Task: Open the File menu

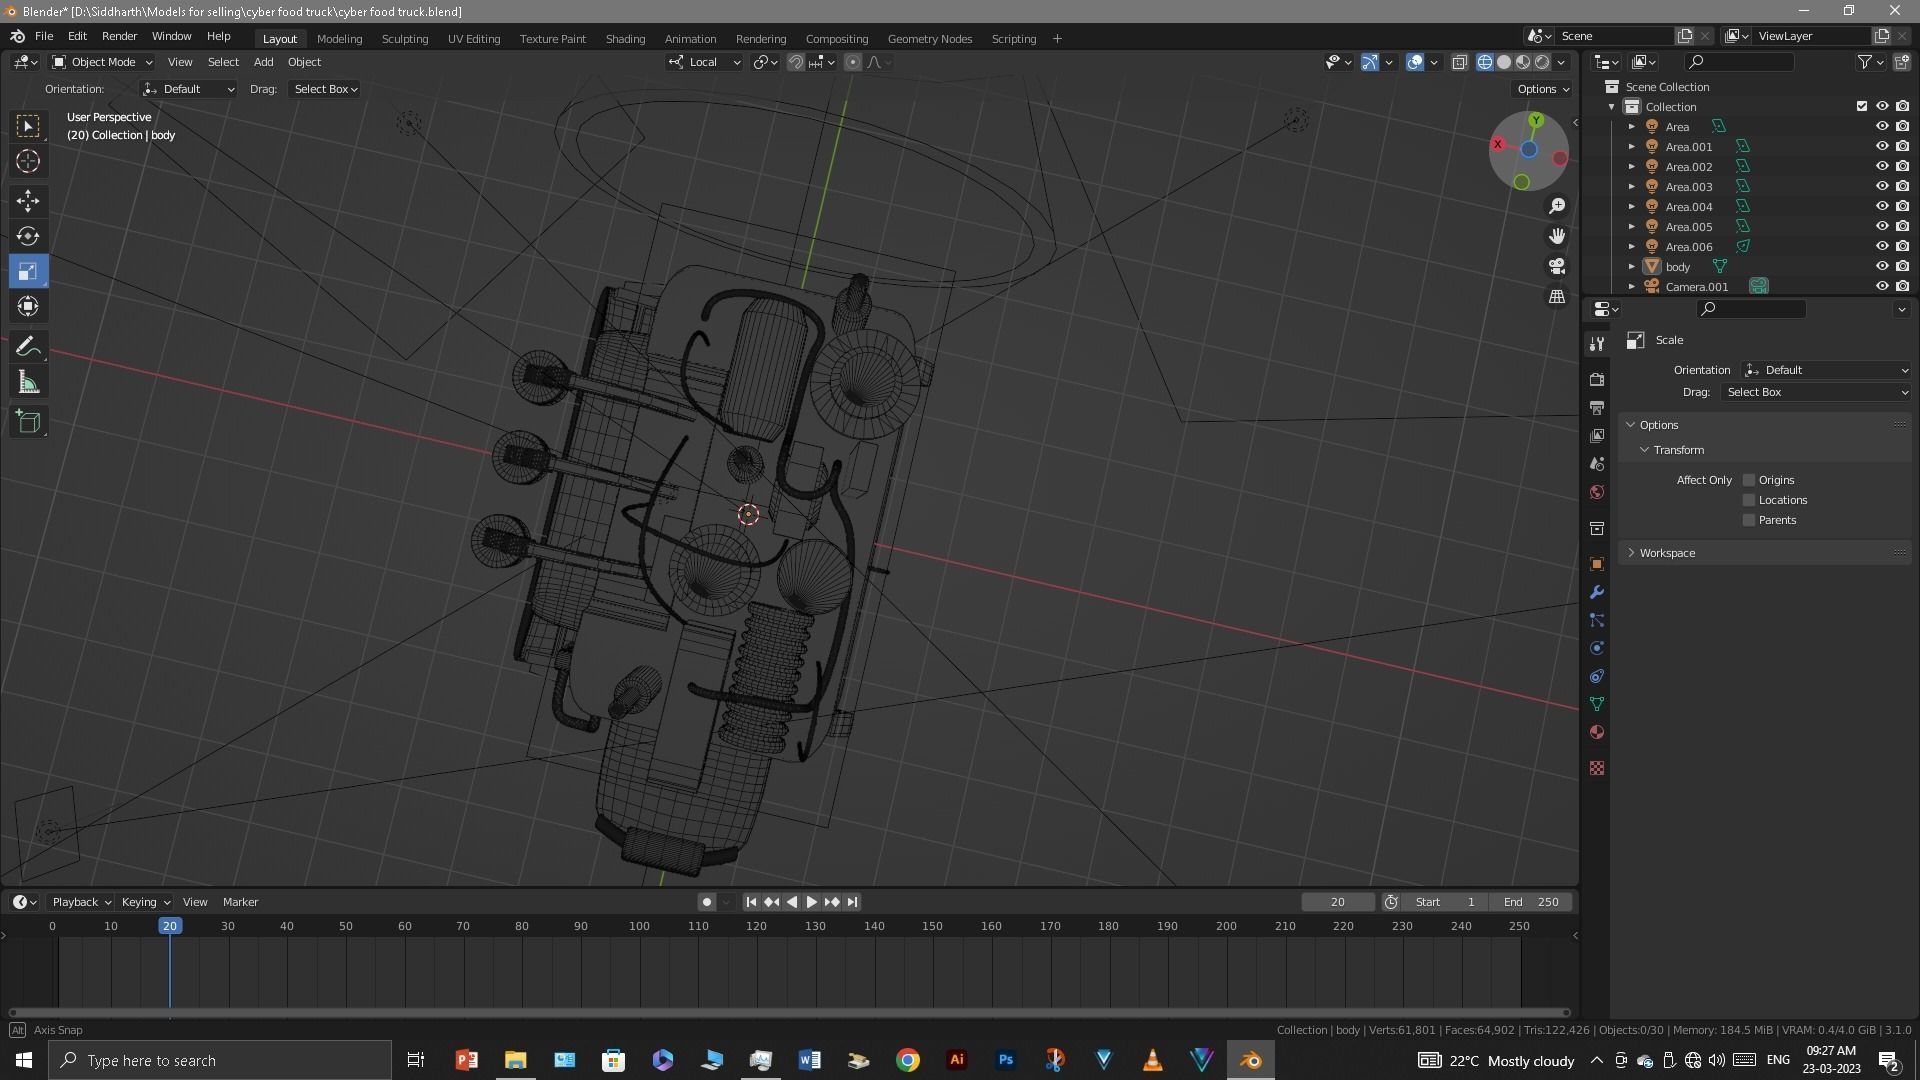Action: [x=44, y=37]
